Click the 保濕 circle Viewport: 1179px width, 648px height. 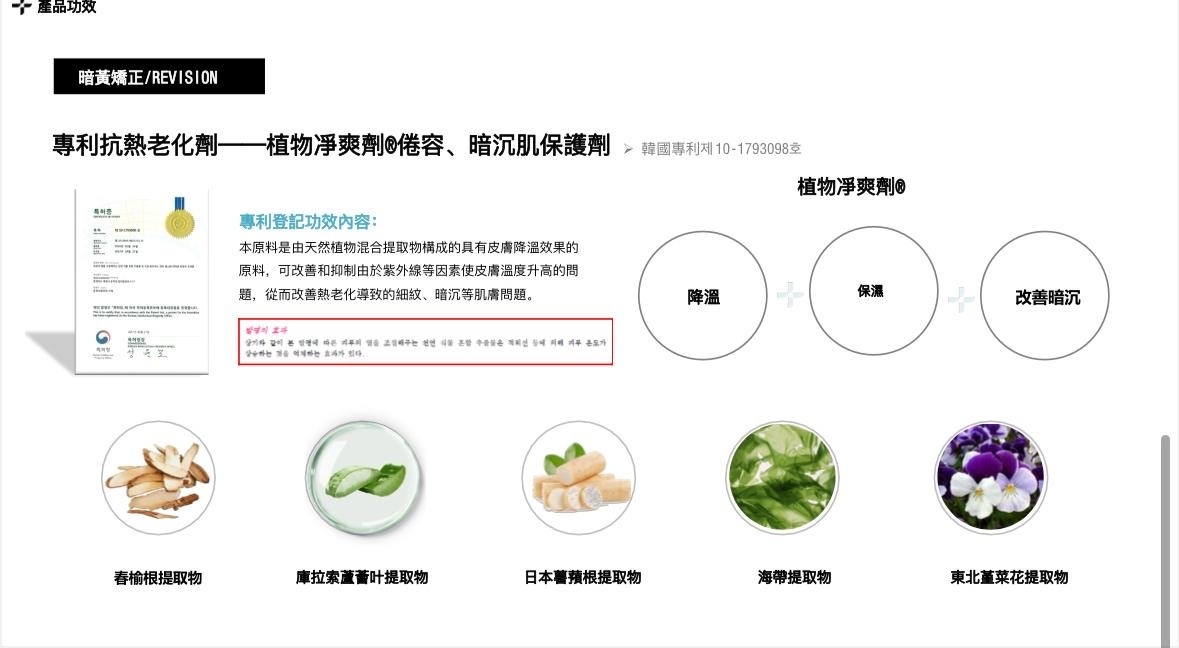pos(873,291)
